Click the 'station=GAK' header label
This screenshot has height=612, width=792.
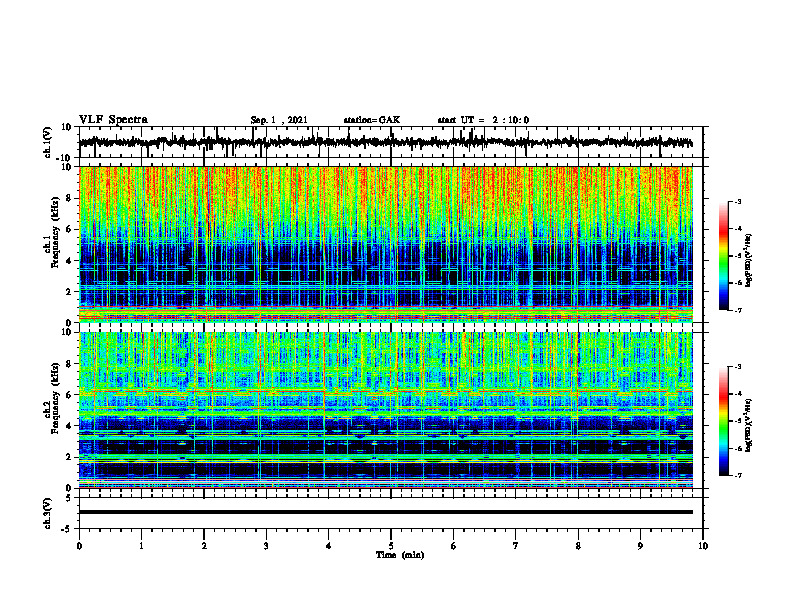point(372,120)
